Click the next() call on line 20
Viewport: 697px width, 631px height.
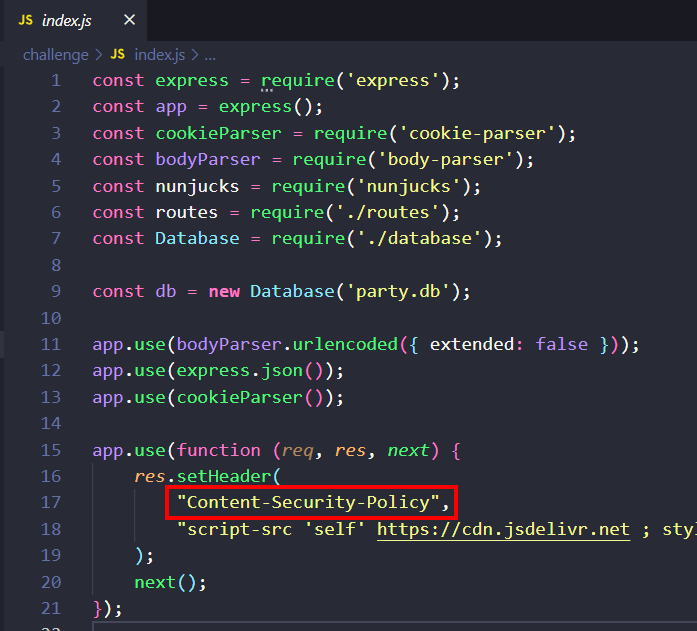point(170,581)
